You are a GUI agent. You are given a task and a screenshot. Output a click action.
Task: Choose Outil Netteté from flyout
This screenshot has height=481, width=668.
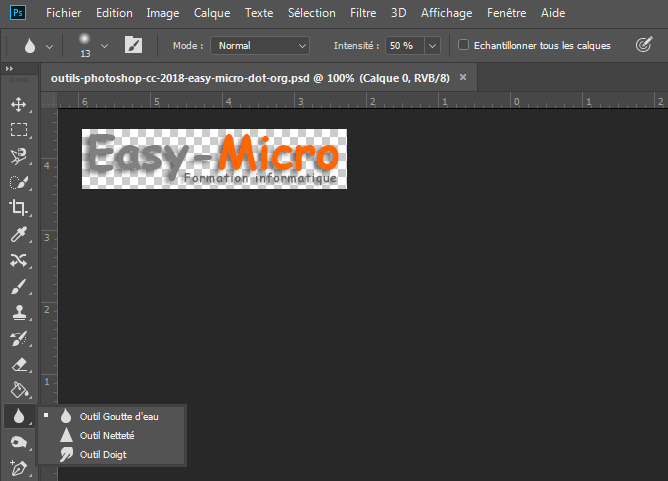112,435
